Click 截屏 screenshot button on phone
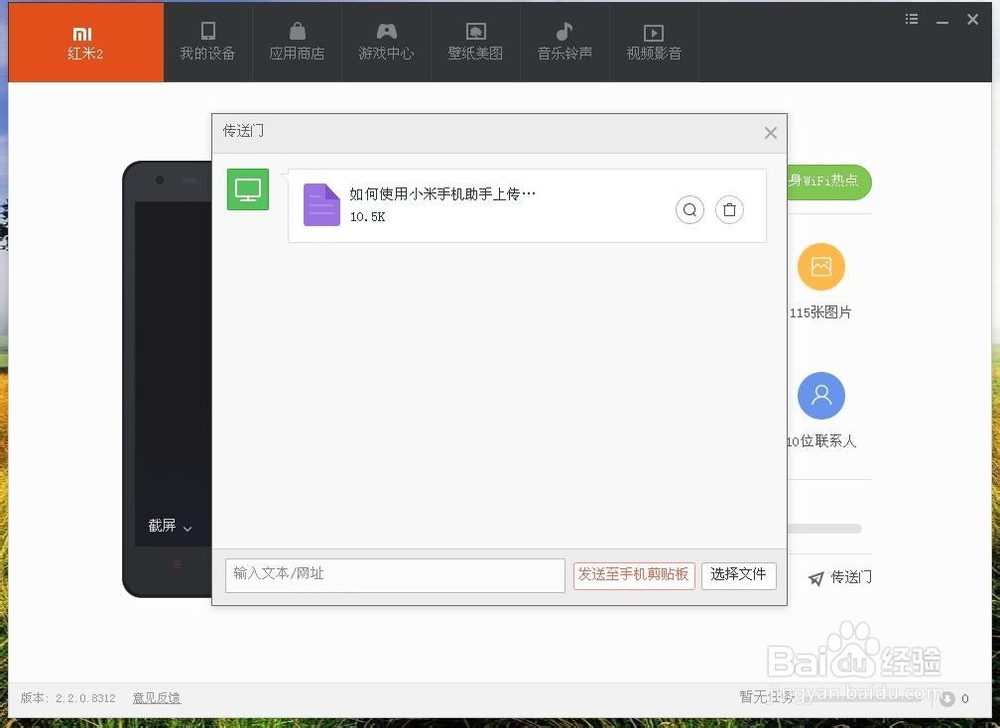This screenshot has width=1000, height=728. [x=162, y=526]
